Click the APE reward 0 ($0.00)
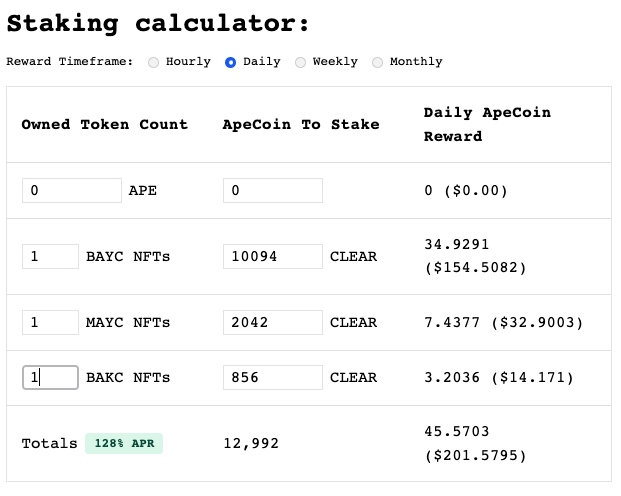 pyautogui.click(x=466, y=191)
